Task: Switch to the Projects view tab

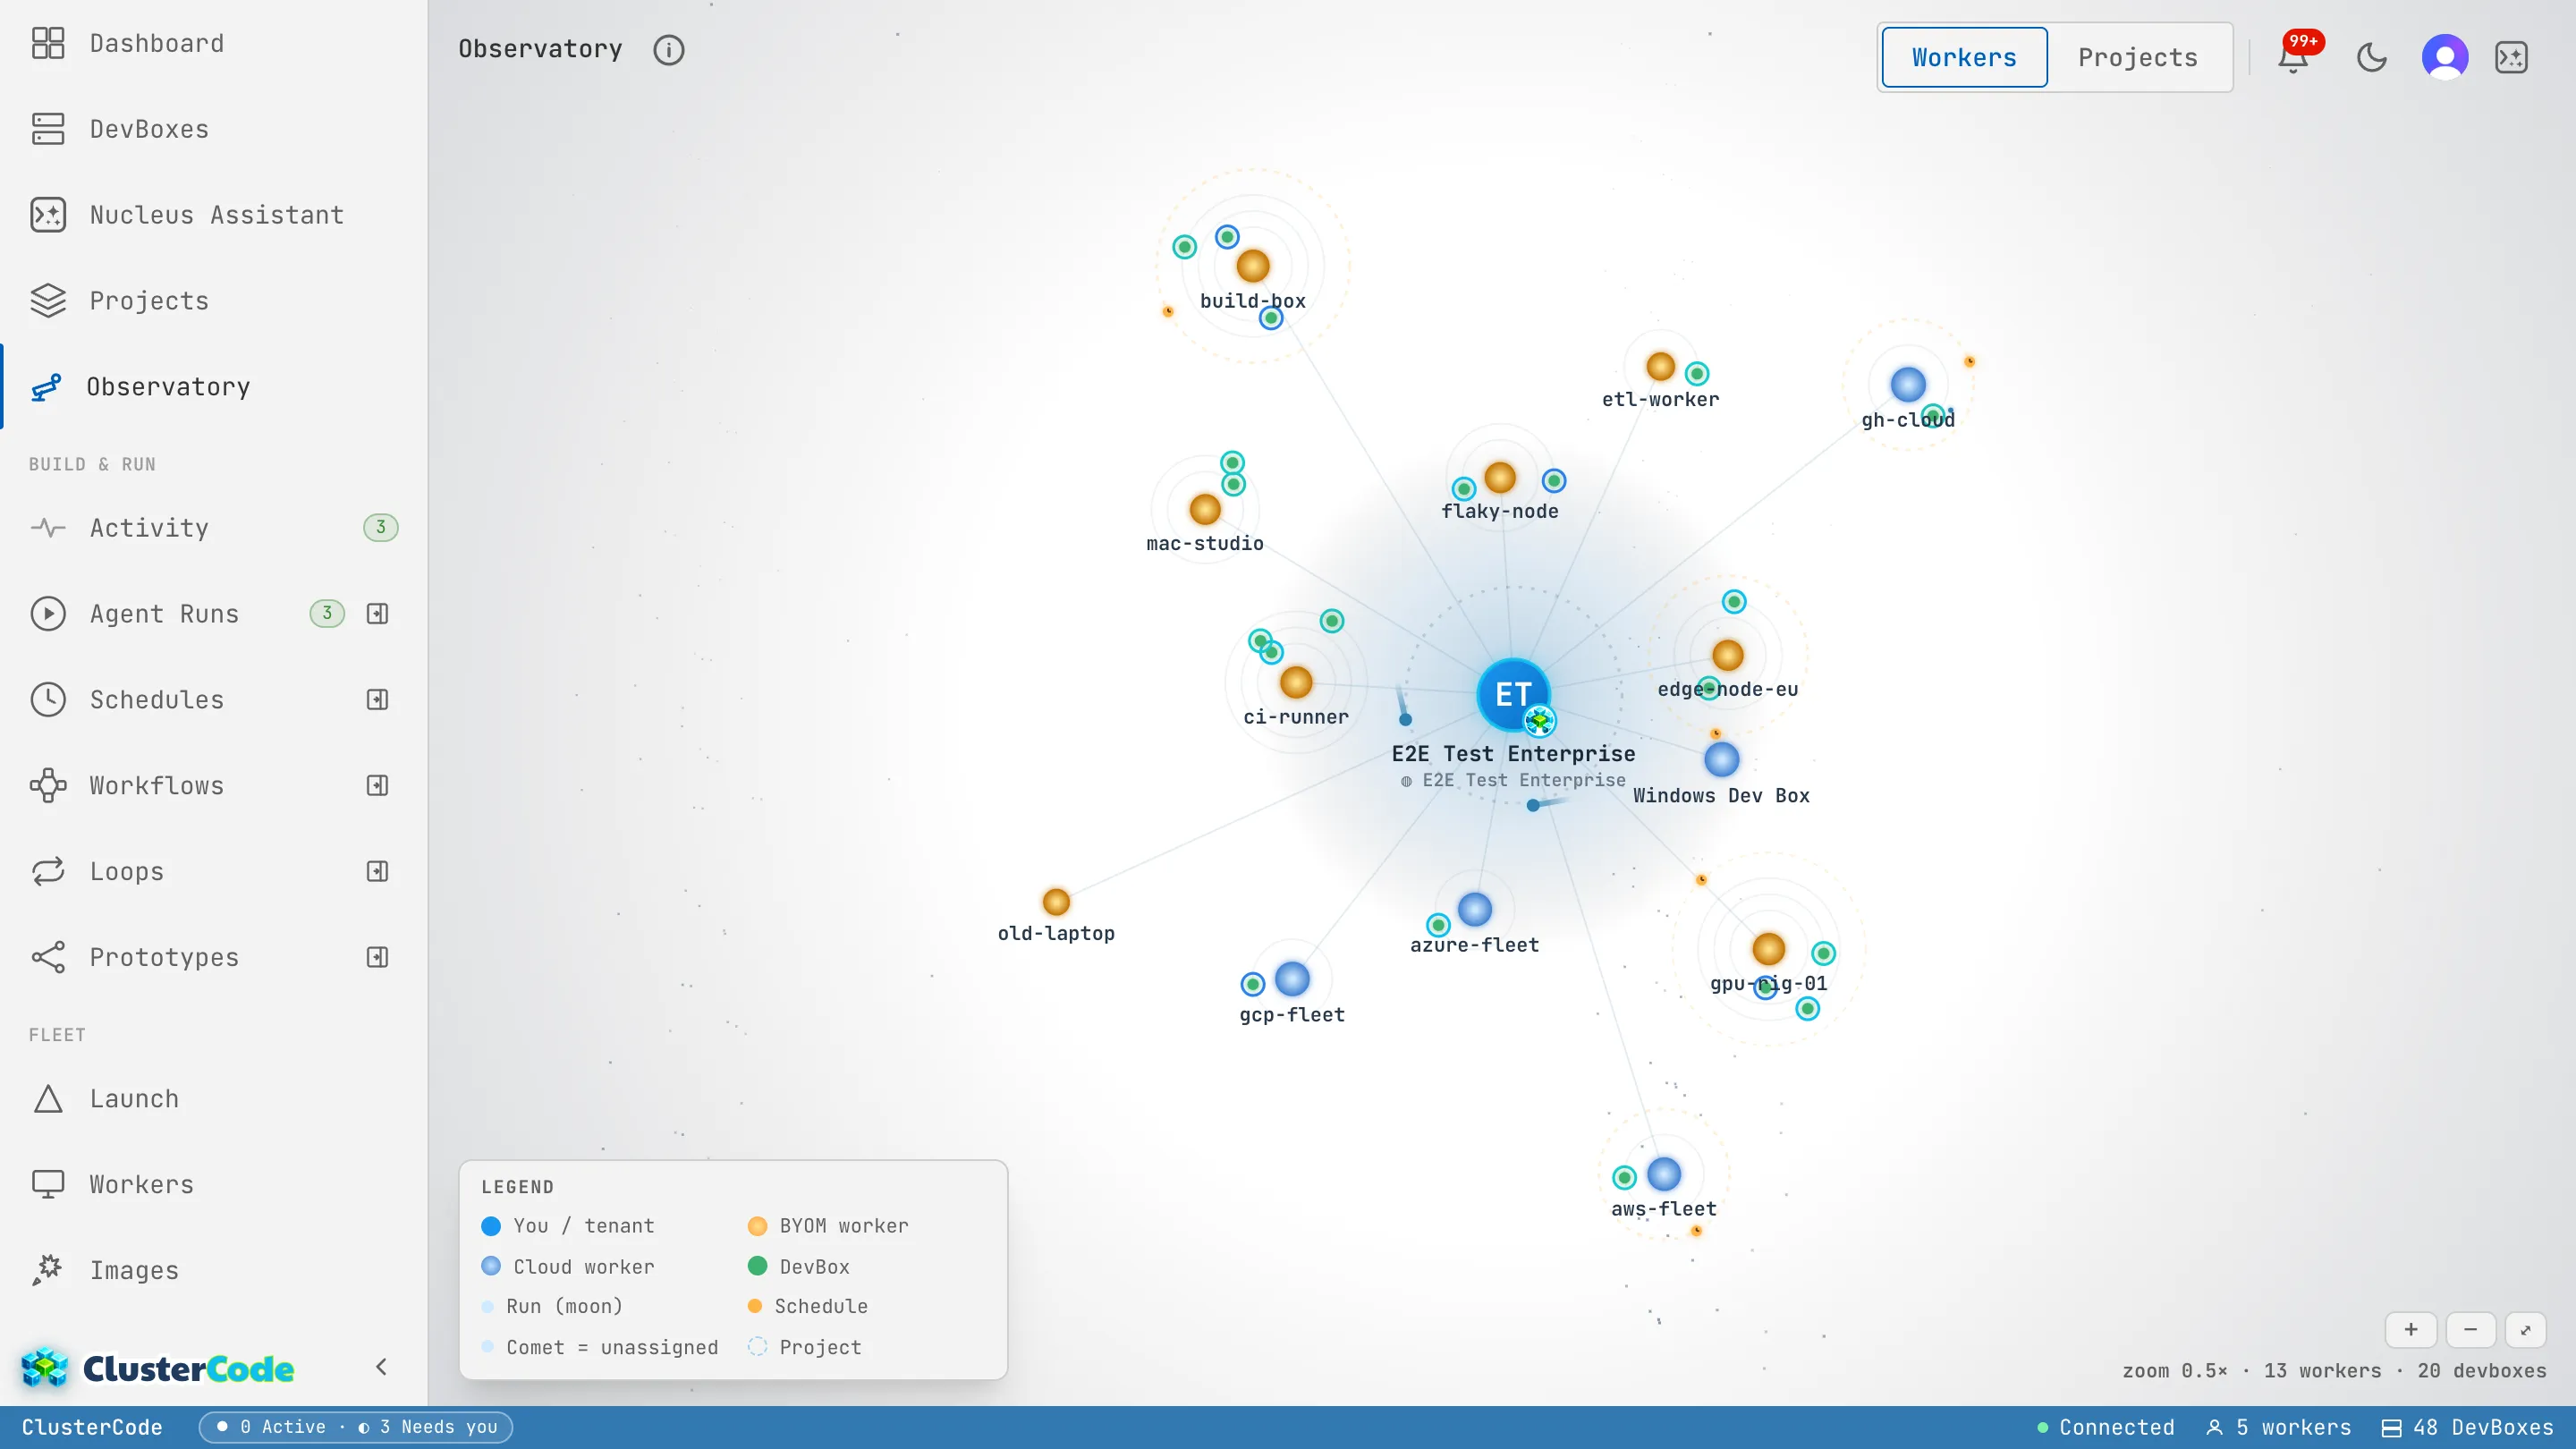Action: (x=2138, y=57)
